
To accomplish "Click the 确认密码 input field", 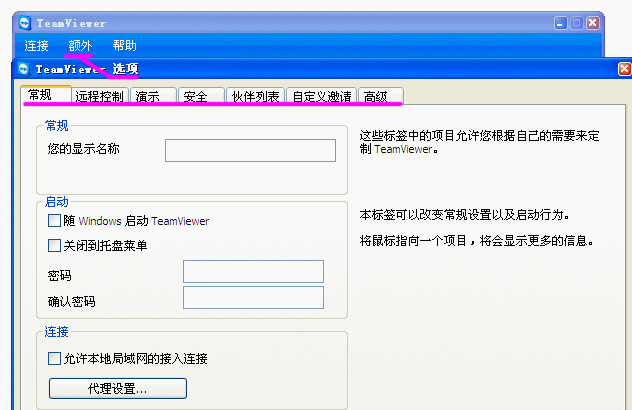I will point(253,298).
